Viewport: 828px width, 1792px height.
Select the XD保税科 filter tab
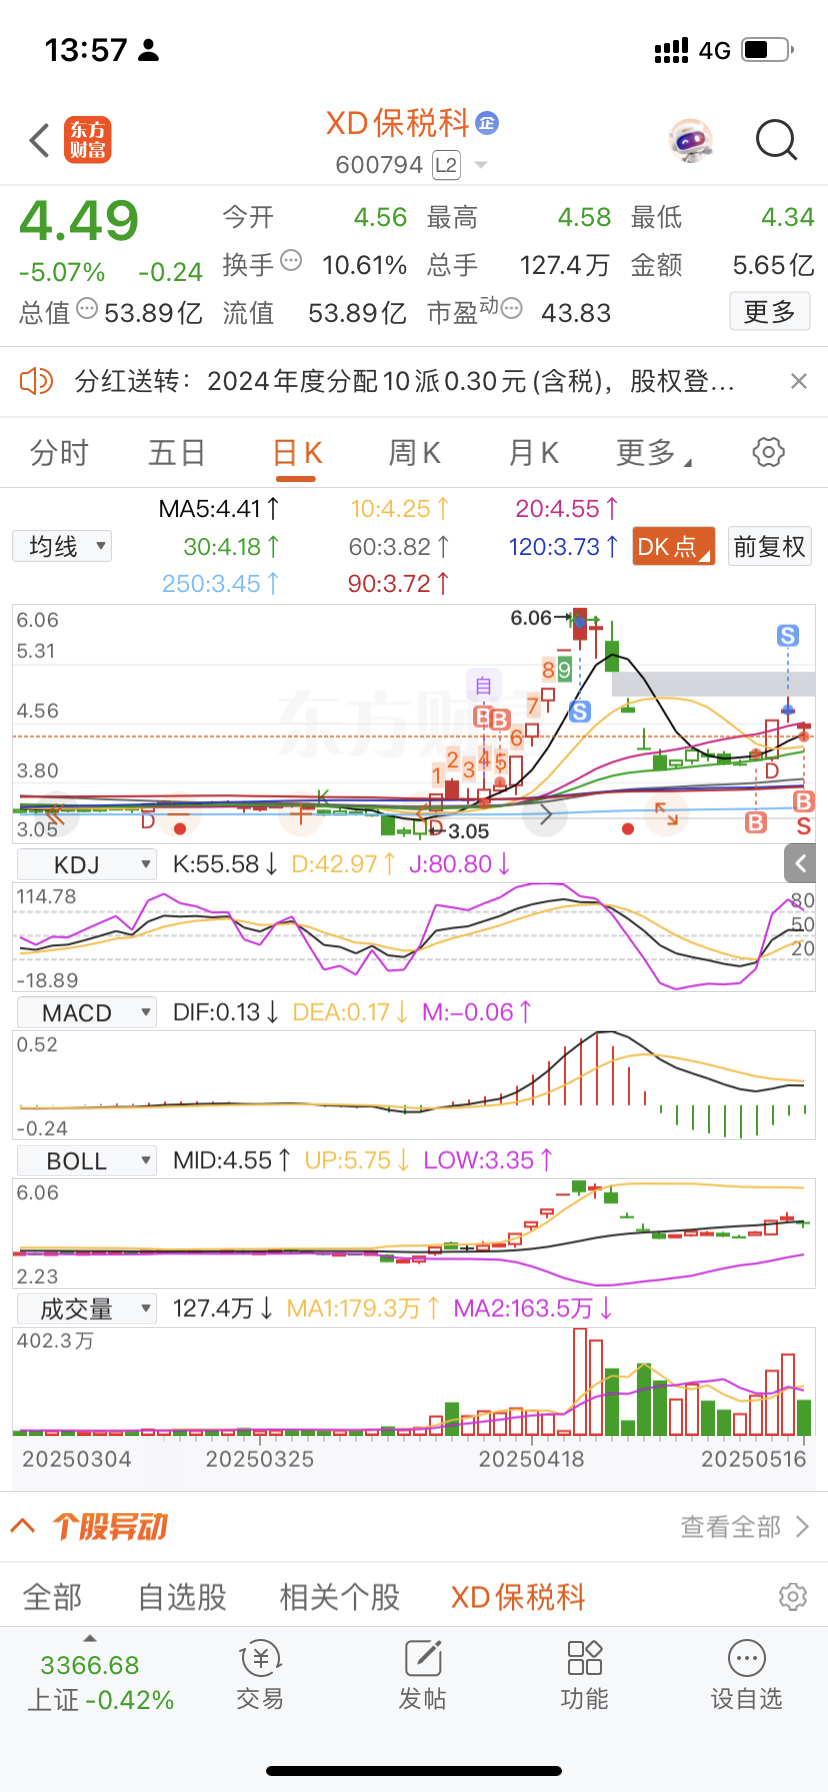[518, 1597]
